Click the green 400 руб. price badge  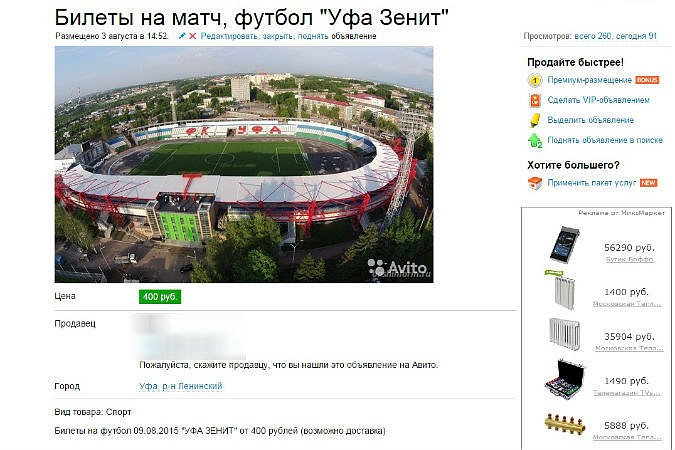(x=160, y=297)
